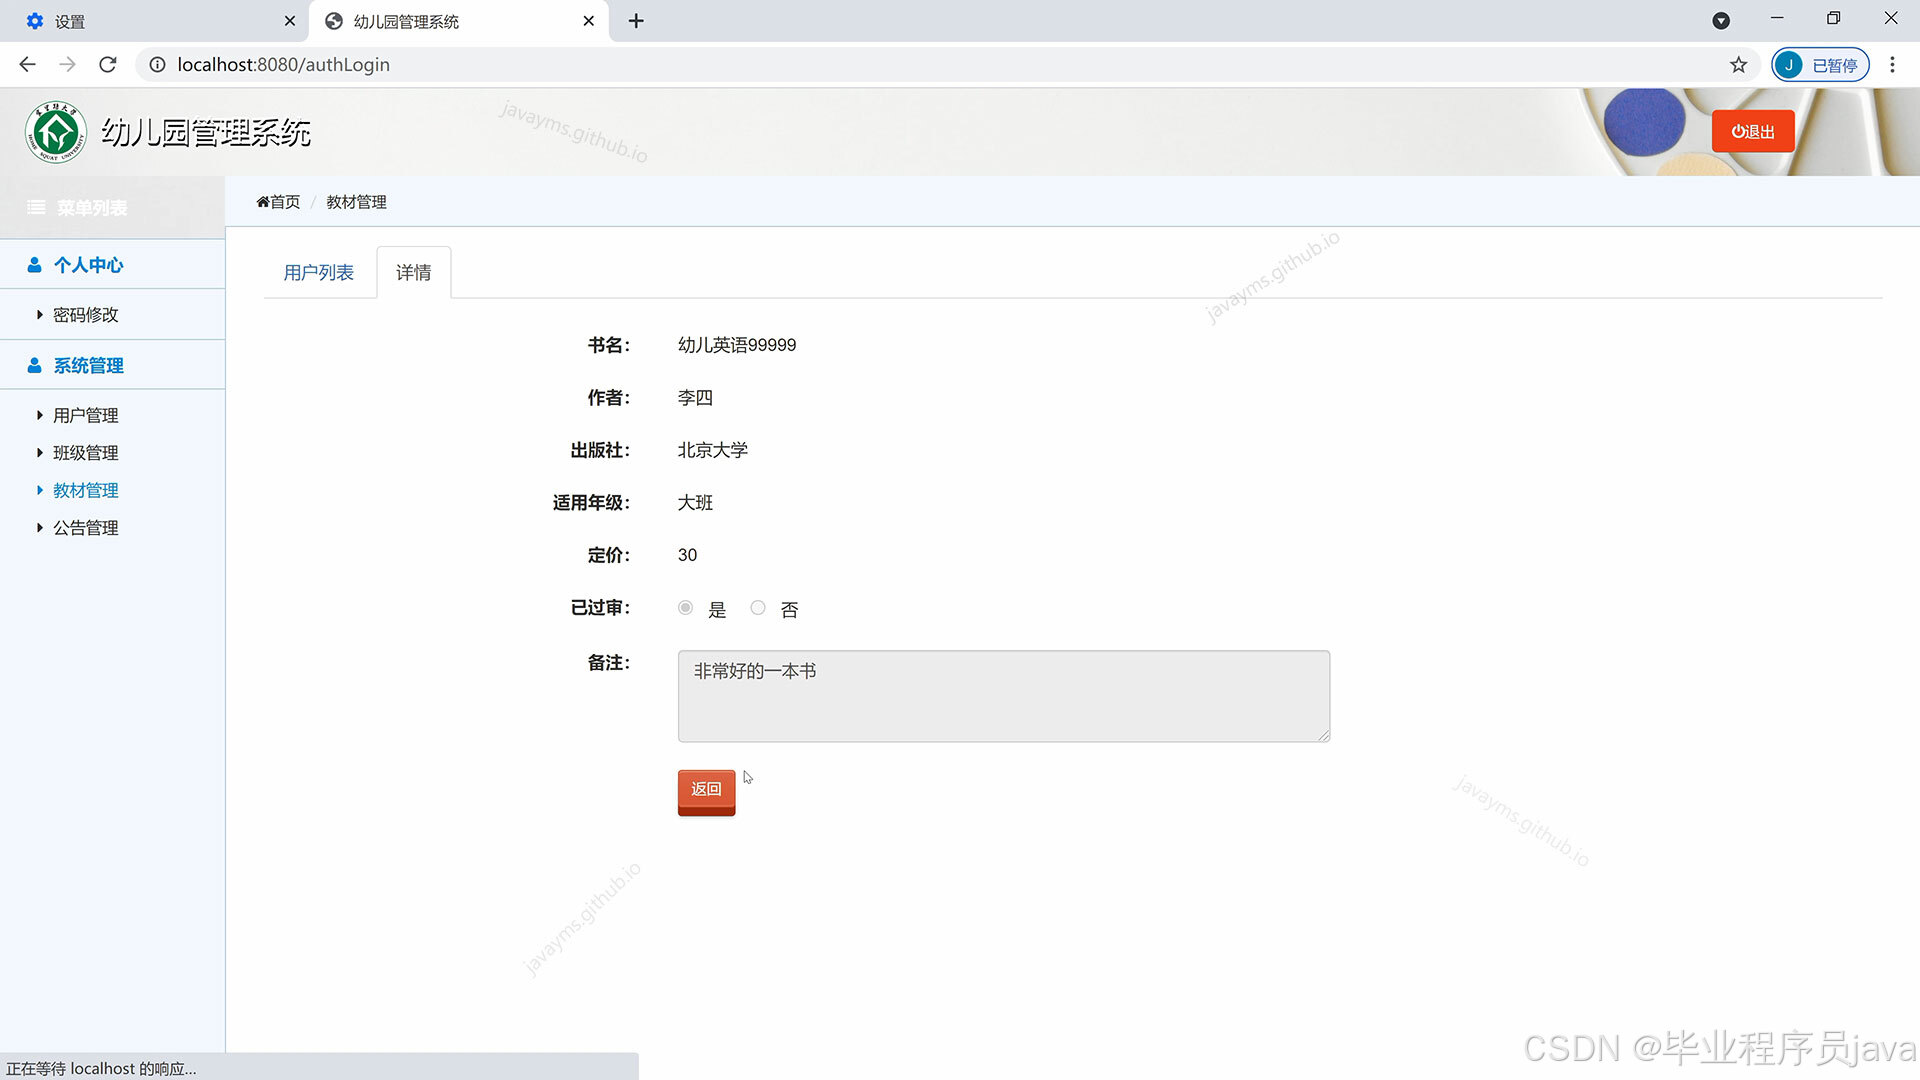
Task: Close the 设置 browser tab
Action: click(290, 21)
